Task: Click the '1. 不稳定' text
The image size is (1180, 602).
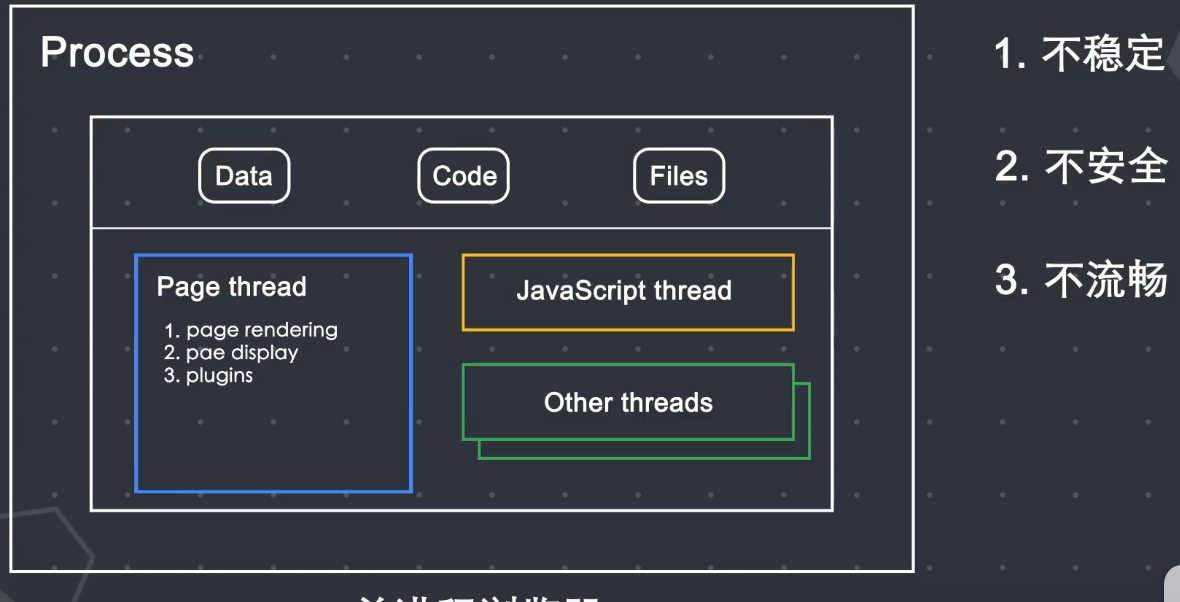Action: point(1080,54)
